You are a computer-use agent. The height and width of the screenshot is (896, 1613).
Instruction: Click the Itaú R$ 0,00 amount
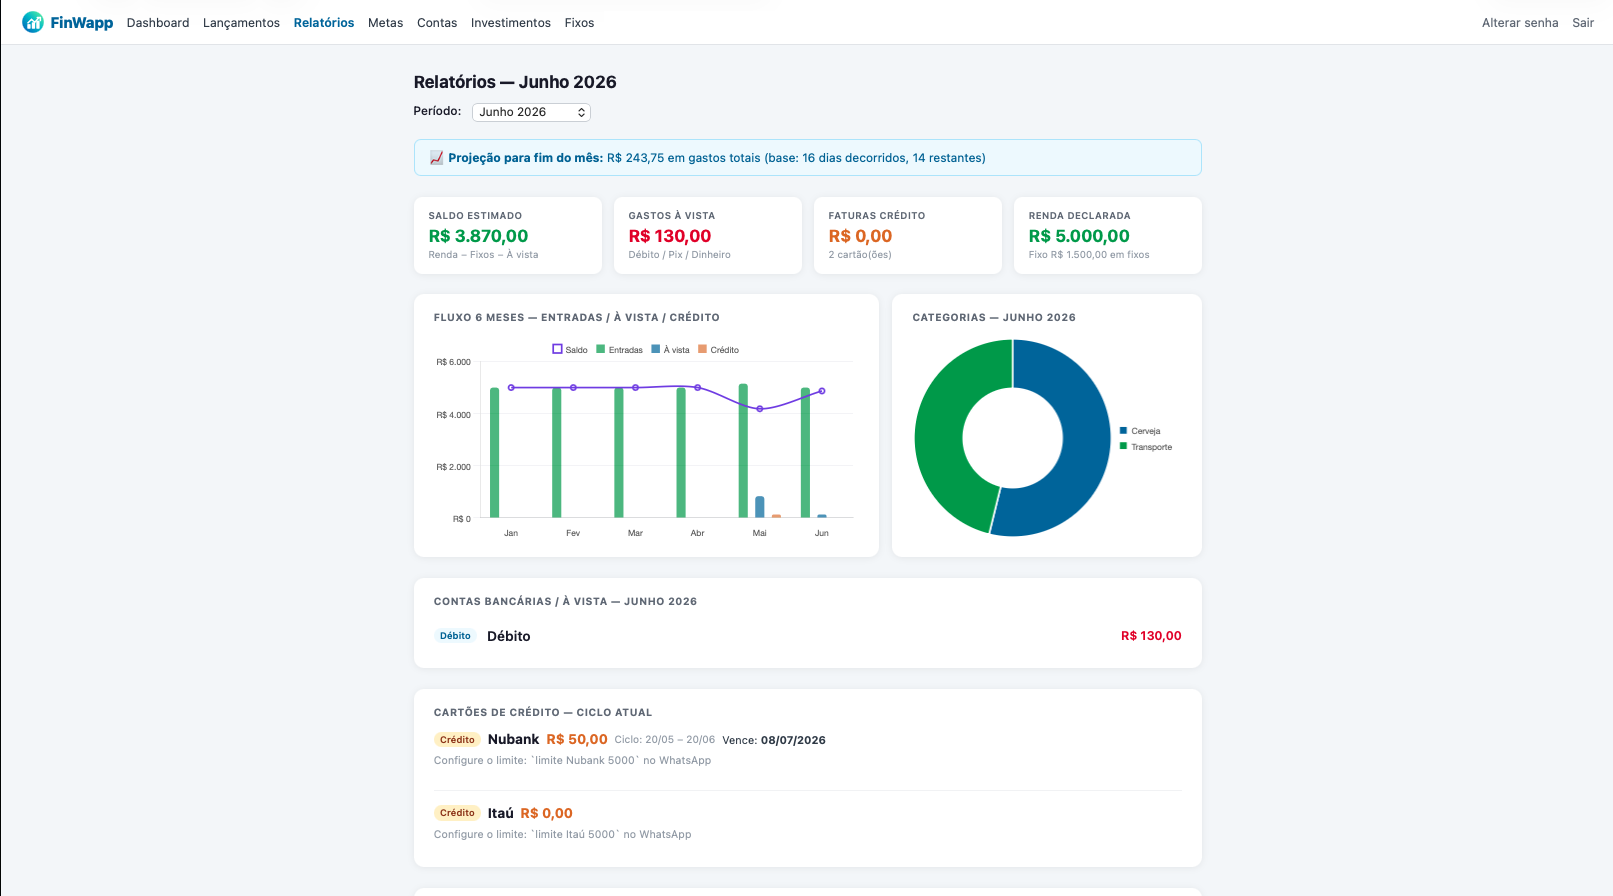point(546,813)
